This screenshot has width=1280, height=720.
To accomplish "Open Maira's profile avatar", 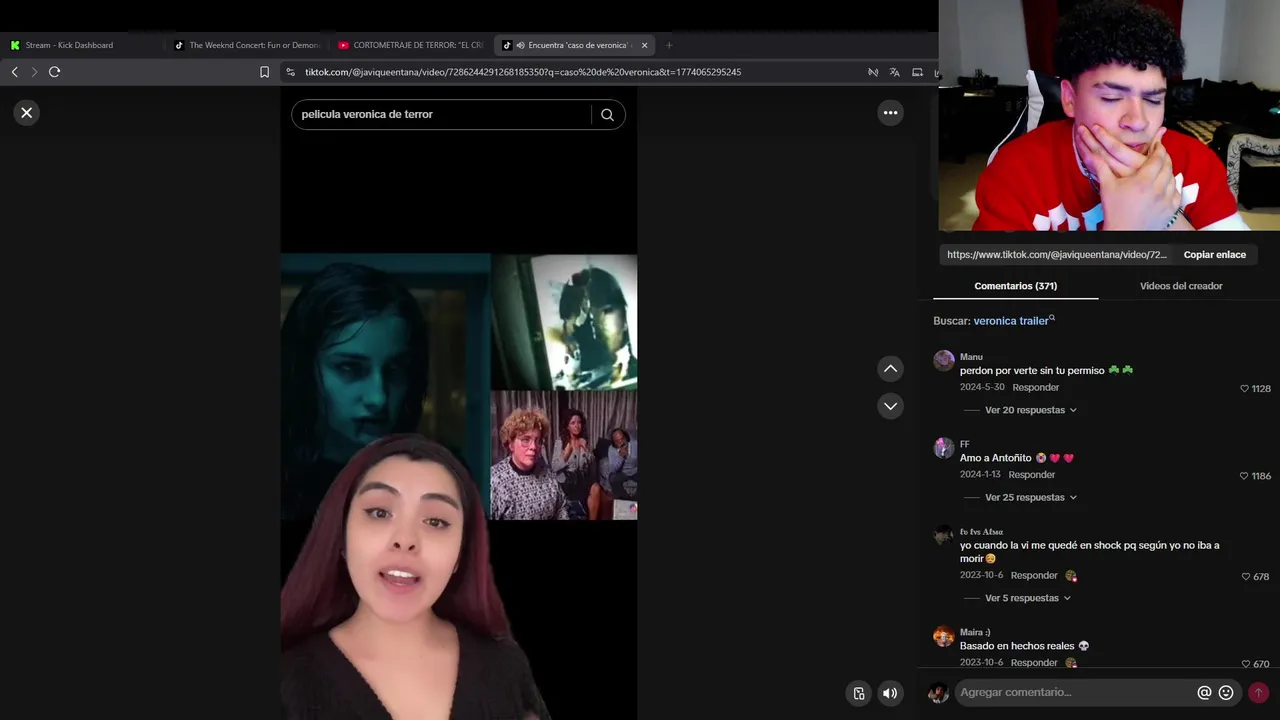I will (944, 636).
